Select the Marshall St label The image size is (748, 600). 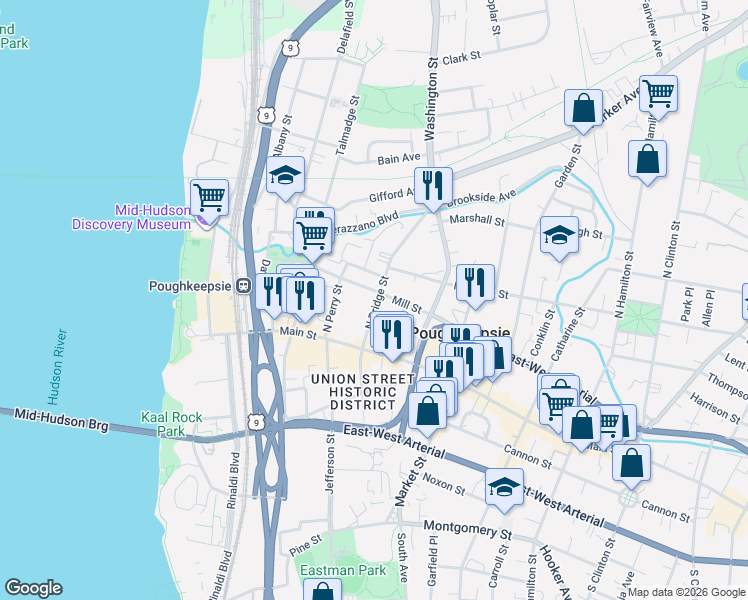coord(477,220)
